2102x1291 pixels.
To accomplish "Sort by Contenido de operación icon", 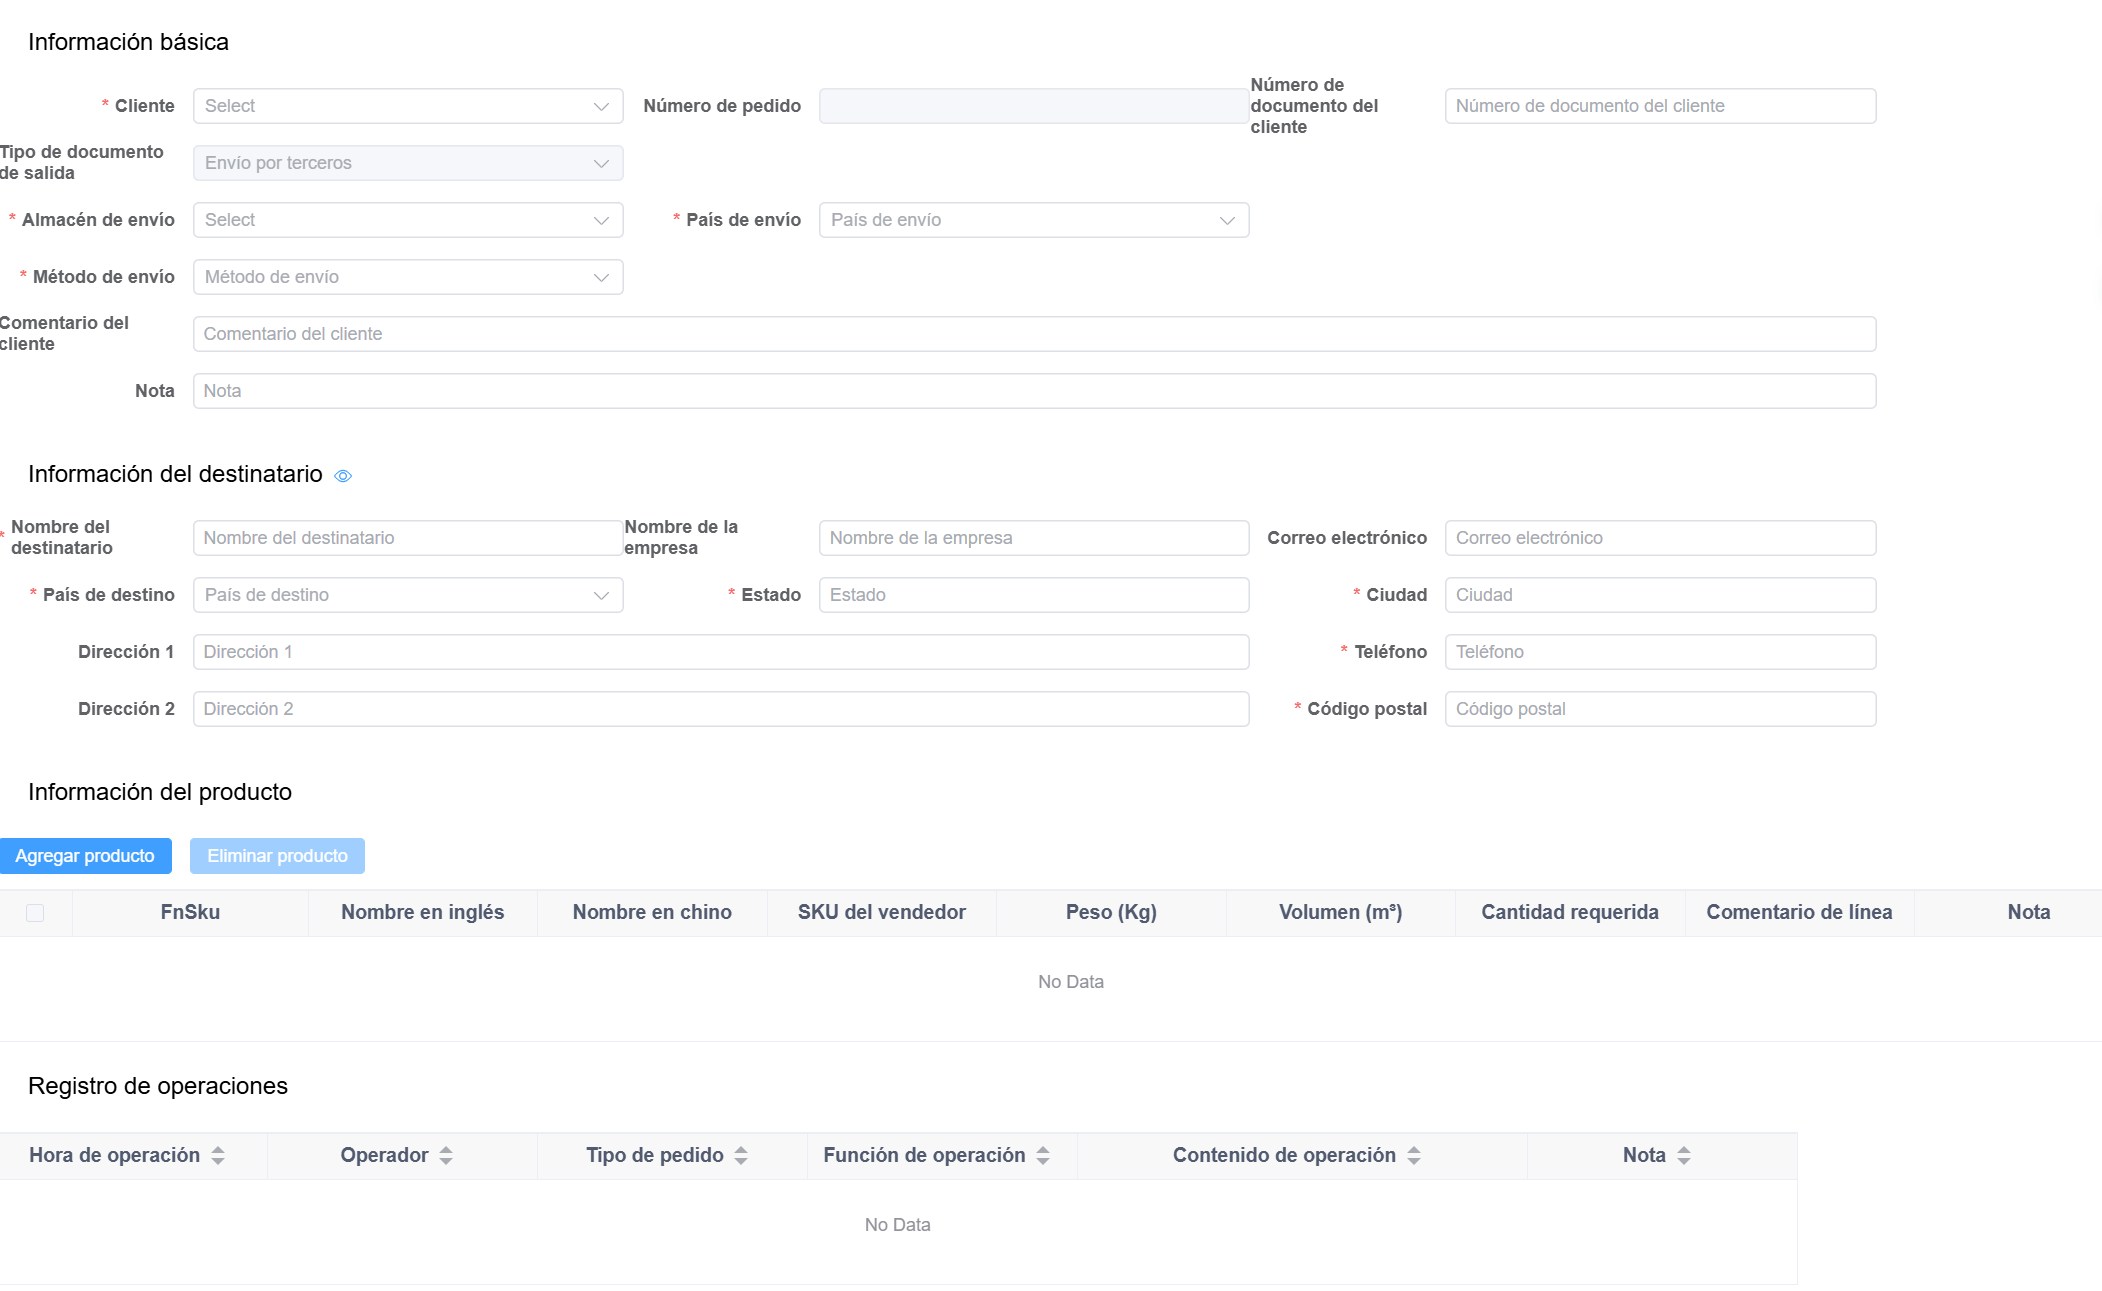I will 1414,1156.
